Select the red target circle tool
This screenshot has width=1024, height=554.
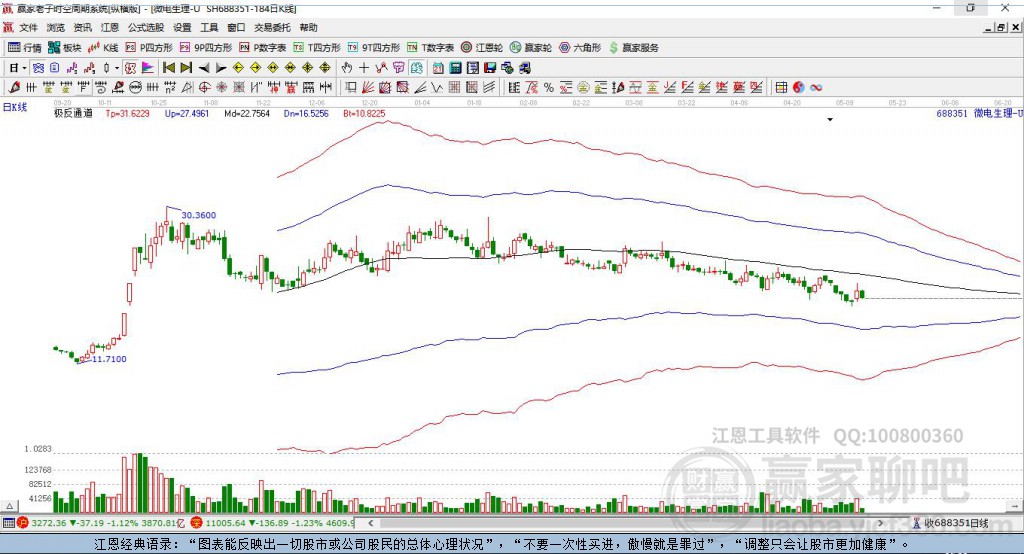(x=204, y=88)
